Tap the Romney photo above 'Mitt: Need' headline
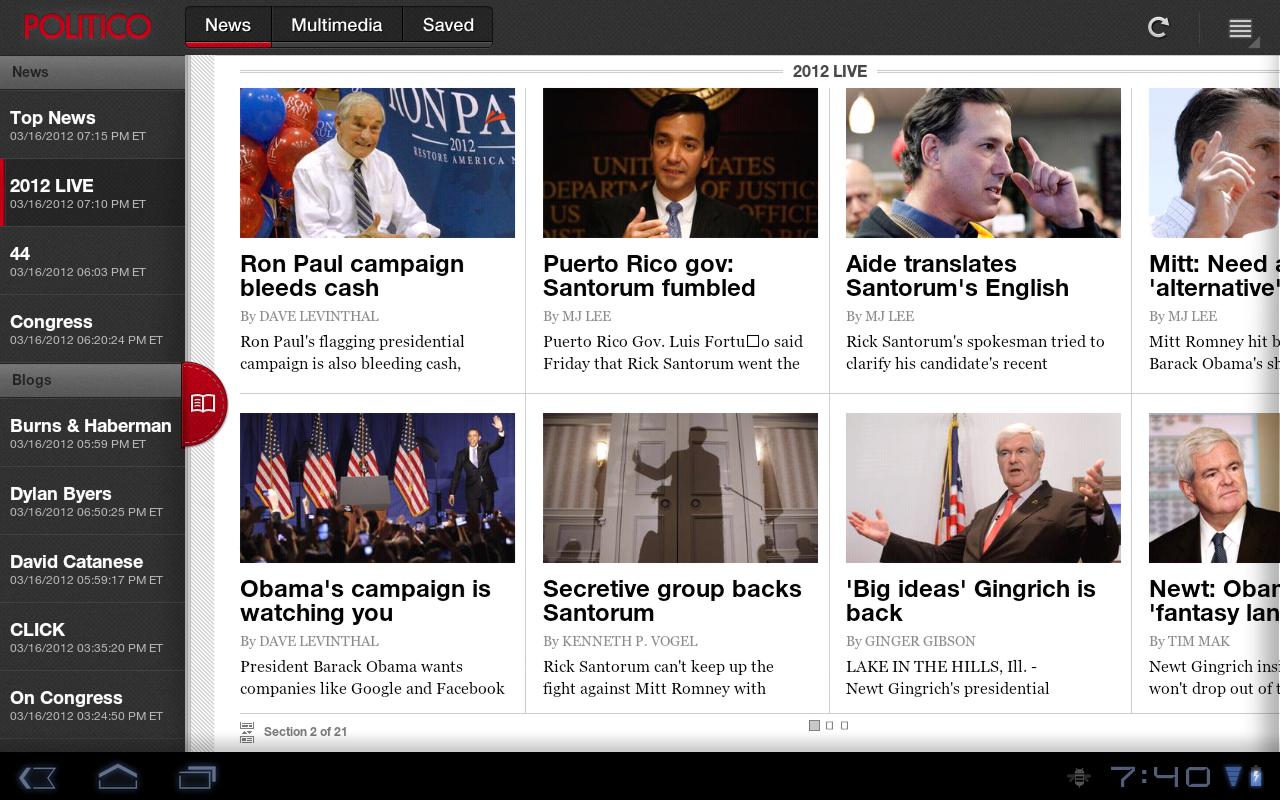Screen dimensions: 1280x800 (1214, 163)
